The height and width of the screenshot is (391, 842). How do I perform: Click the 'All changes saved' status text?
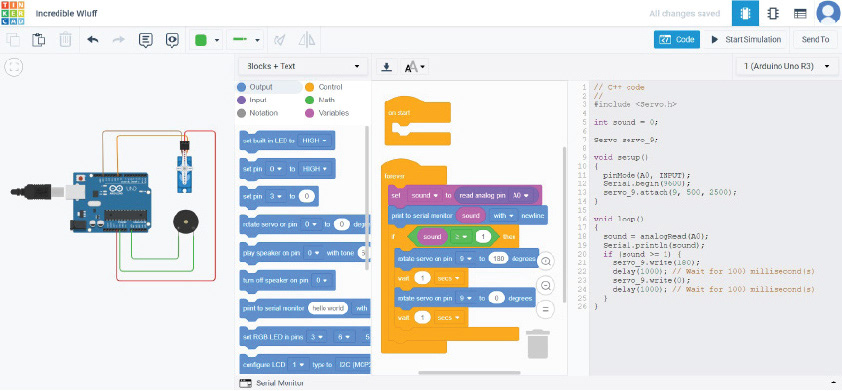684,14
